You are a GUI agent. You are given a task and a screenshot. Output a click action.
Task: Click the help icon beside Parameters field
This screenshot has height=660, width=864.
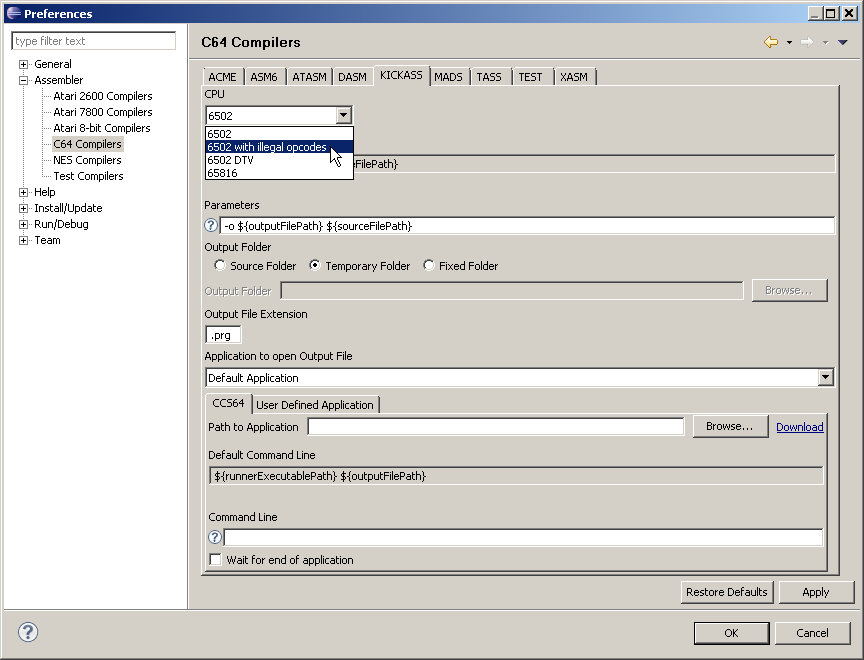(x=211, y=226)
